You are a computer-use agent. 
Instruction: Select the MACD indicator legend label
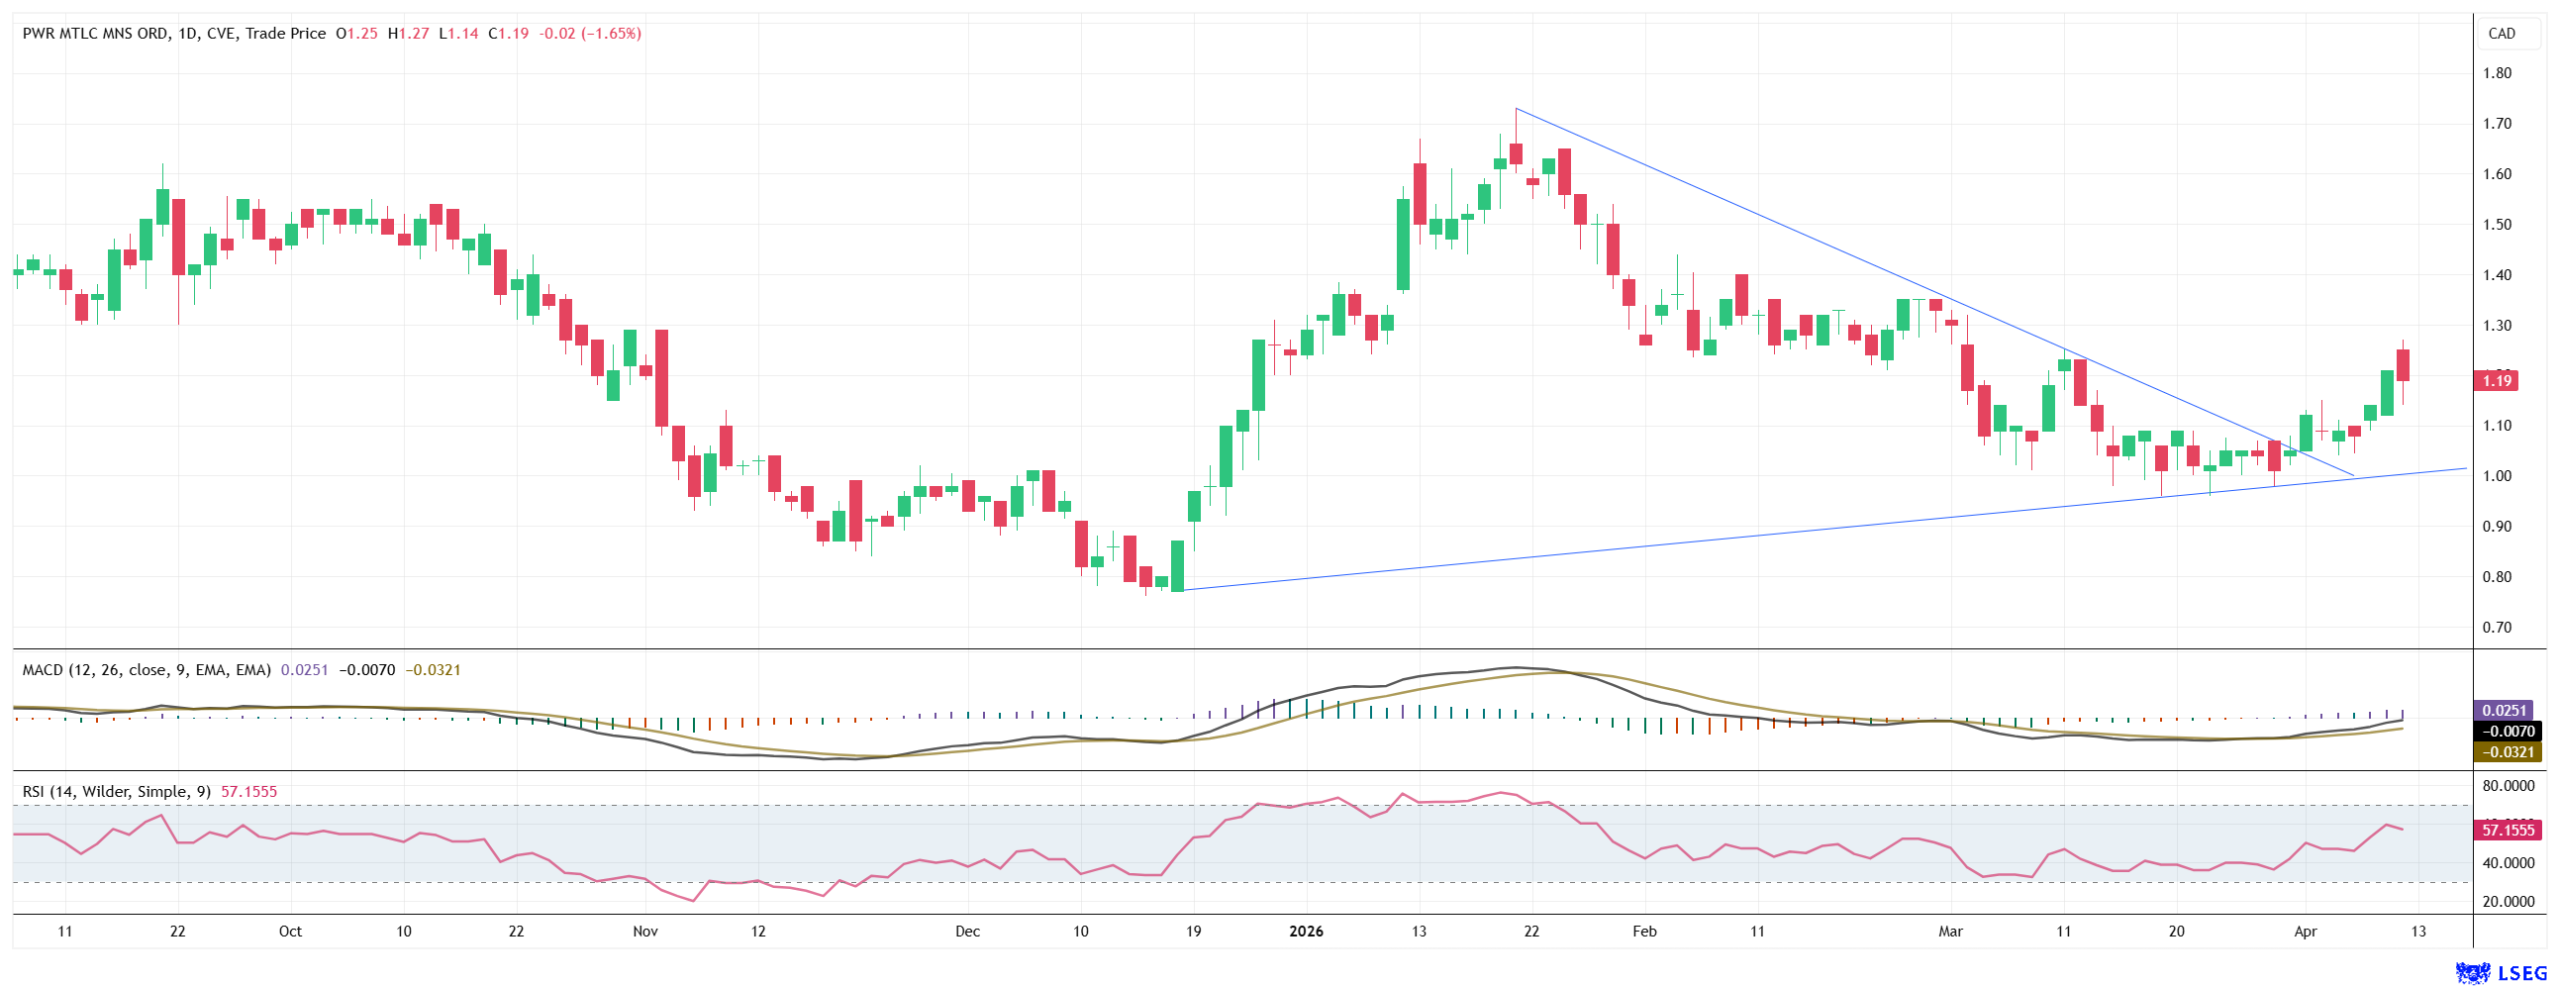146,669
